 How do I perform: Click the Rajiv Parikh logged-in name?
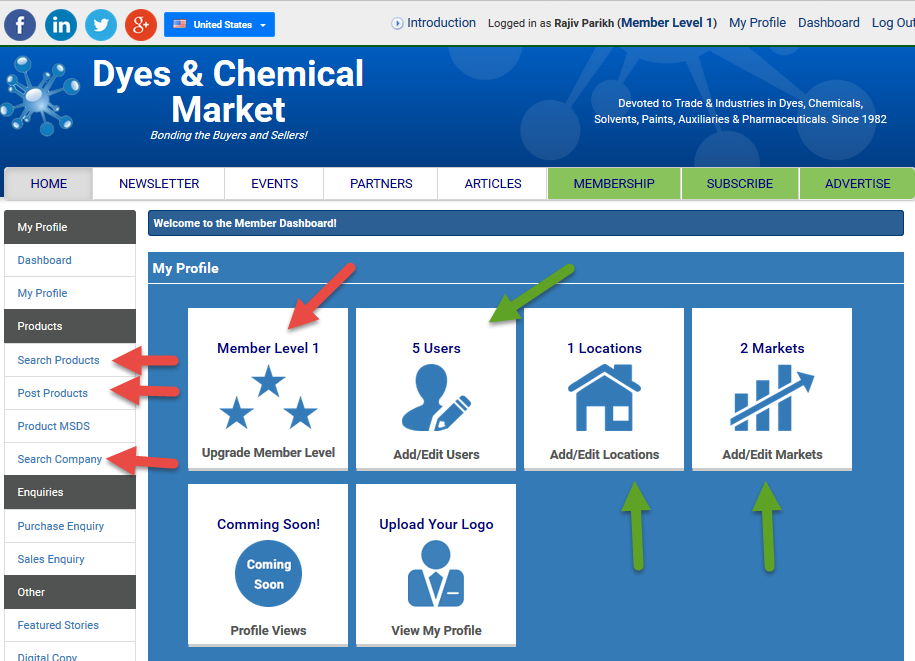584,23
